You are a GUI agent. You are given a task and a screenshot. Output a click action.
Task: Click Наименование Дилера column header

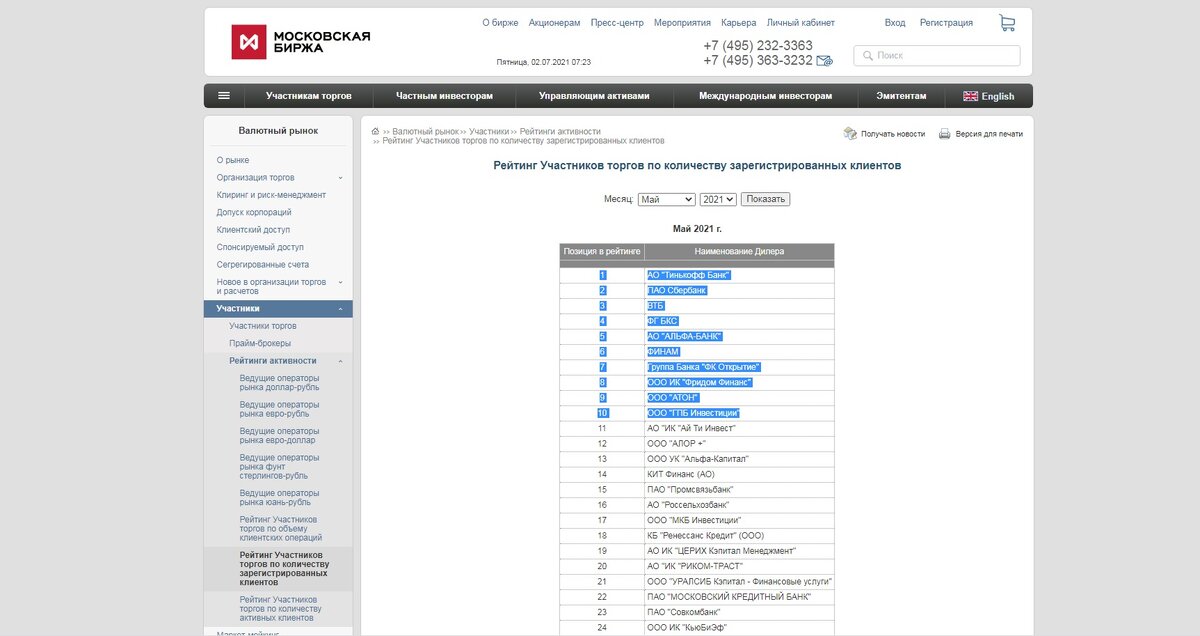pyautogui.click(x=739, y=252)
